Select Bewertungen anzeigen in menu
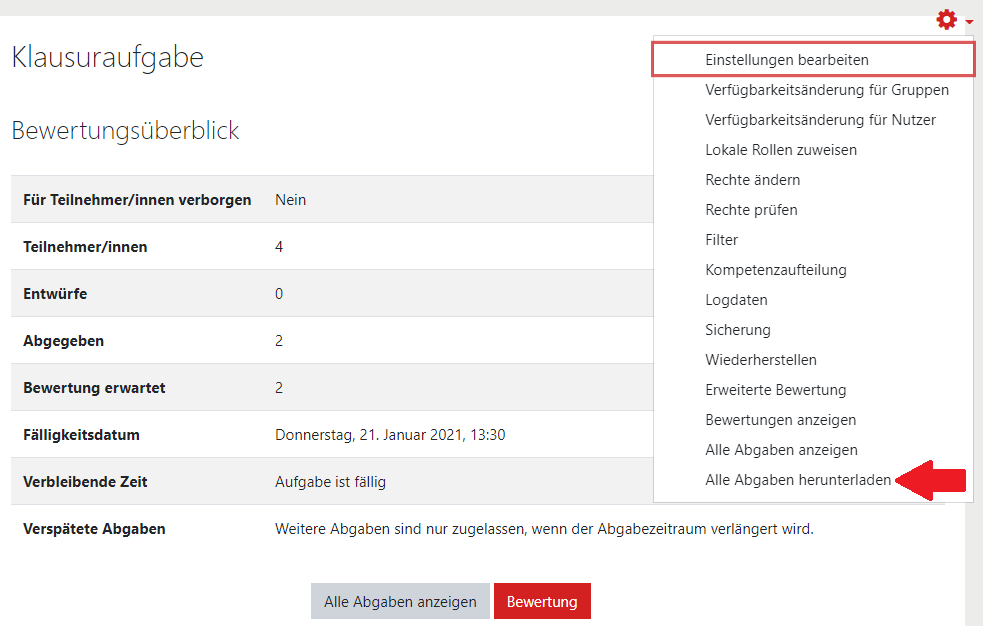 pyautogui.click(x=814, y=420)
